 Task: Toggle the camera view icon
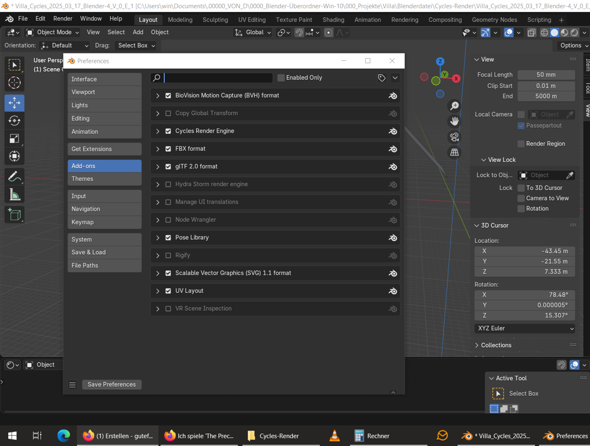[455, 137]
